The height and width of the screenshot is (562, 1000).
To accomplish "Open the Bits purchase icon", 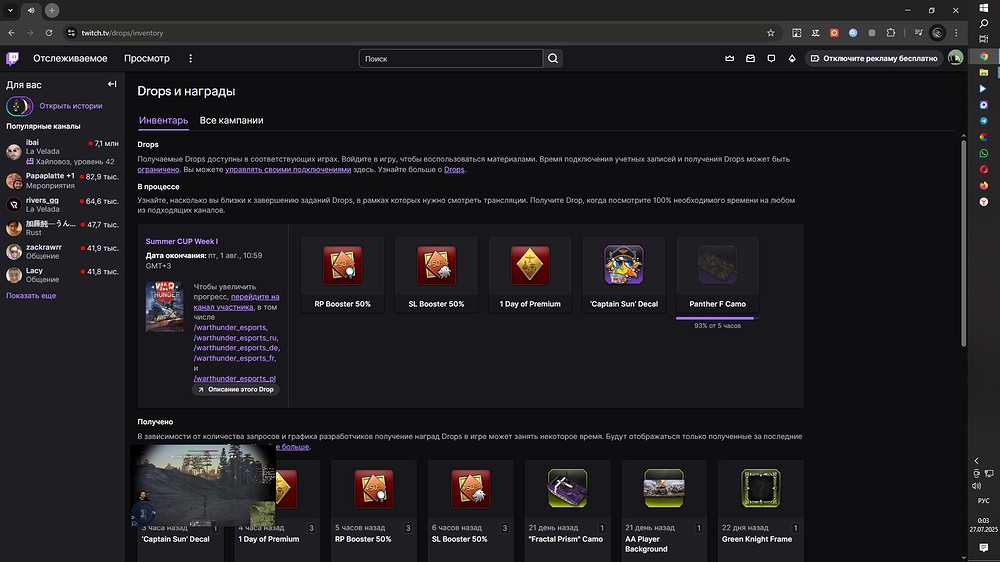I will (792, 59).
